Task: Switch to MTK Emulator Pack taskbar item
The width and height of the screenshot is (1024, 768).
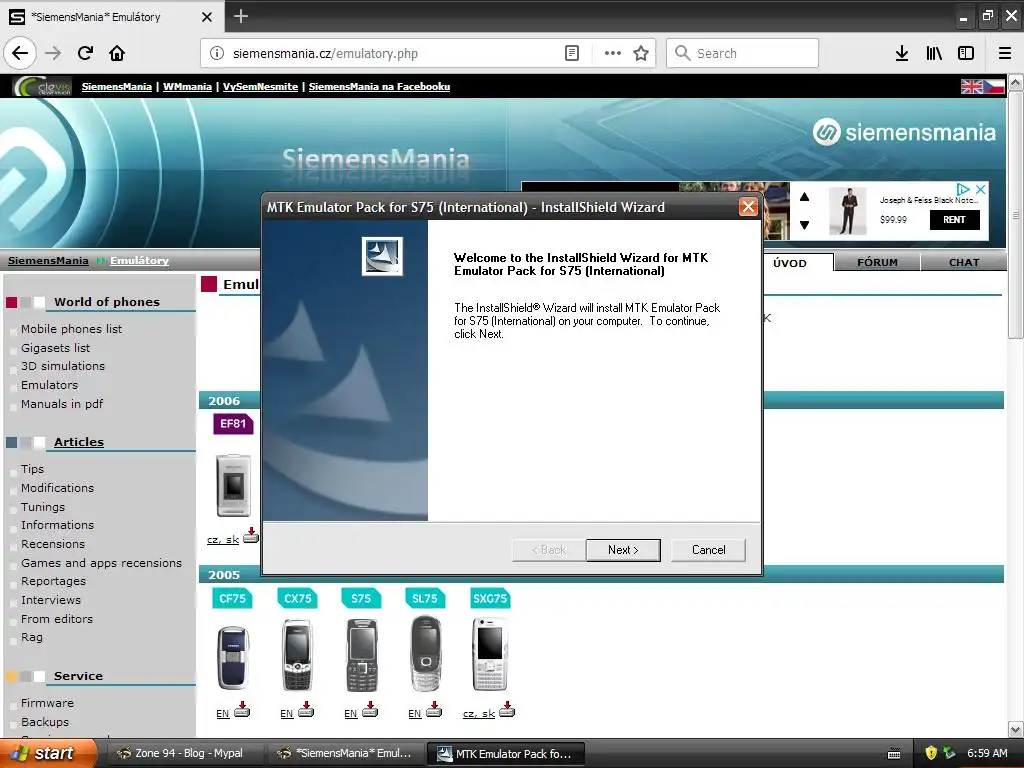Action: pyautogui.click(x=505, y=753)
